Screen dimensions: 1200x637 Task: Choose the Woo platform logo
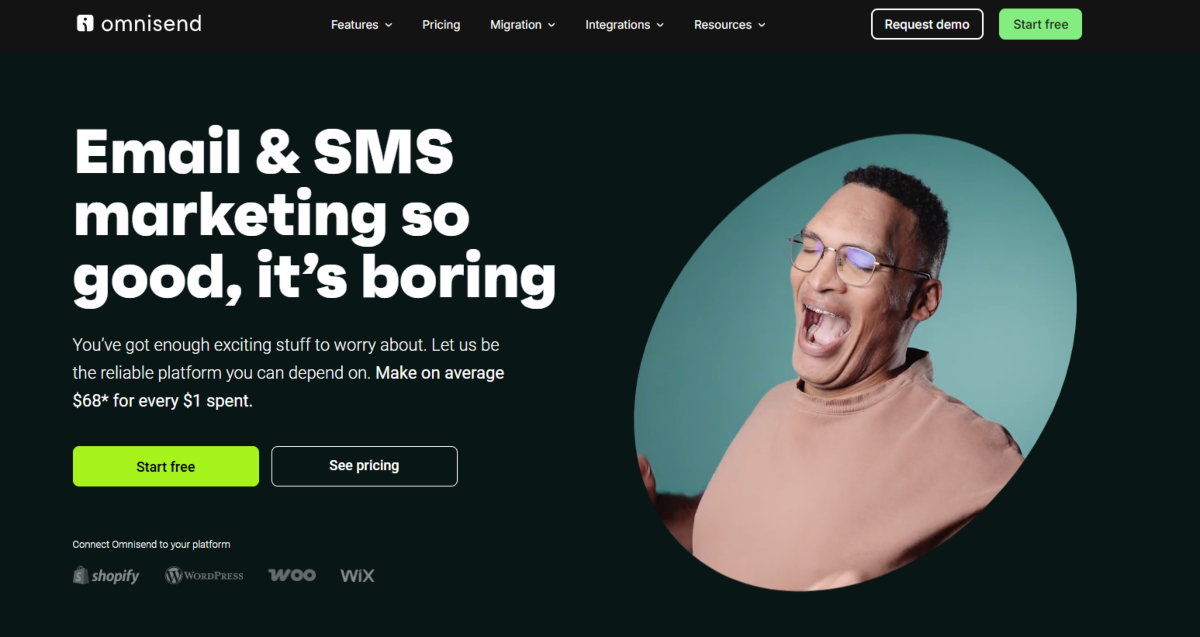tap(292, 575)
